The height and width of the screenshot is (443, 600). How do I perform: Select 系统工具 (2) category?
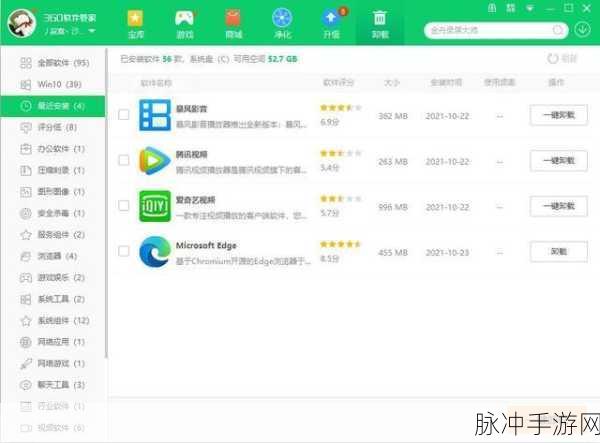click(x=53, y=299)
